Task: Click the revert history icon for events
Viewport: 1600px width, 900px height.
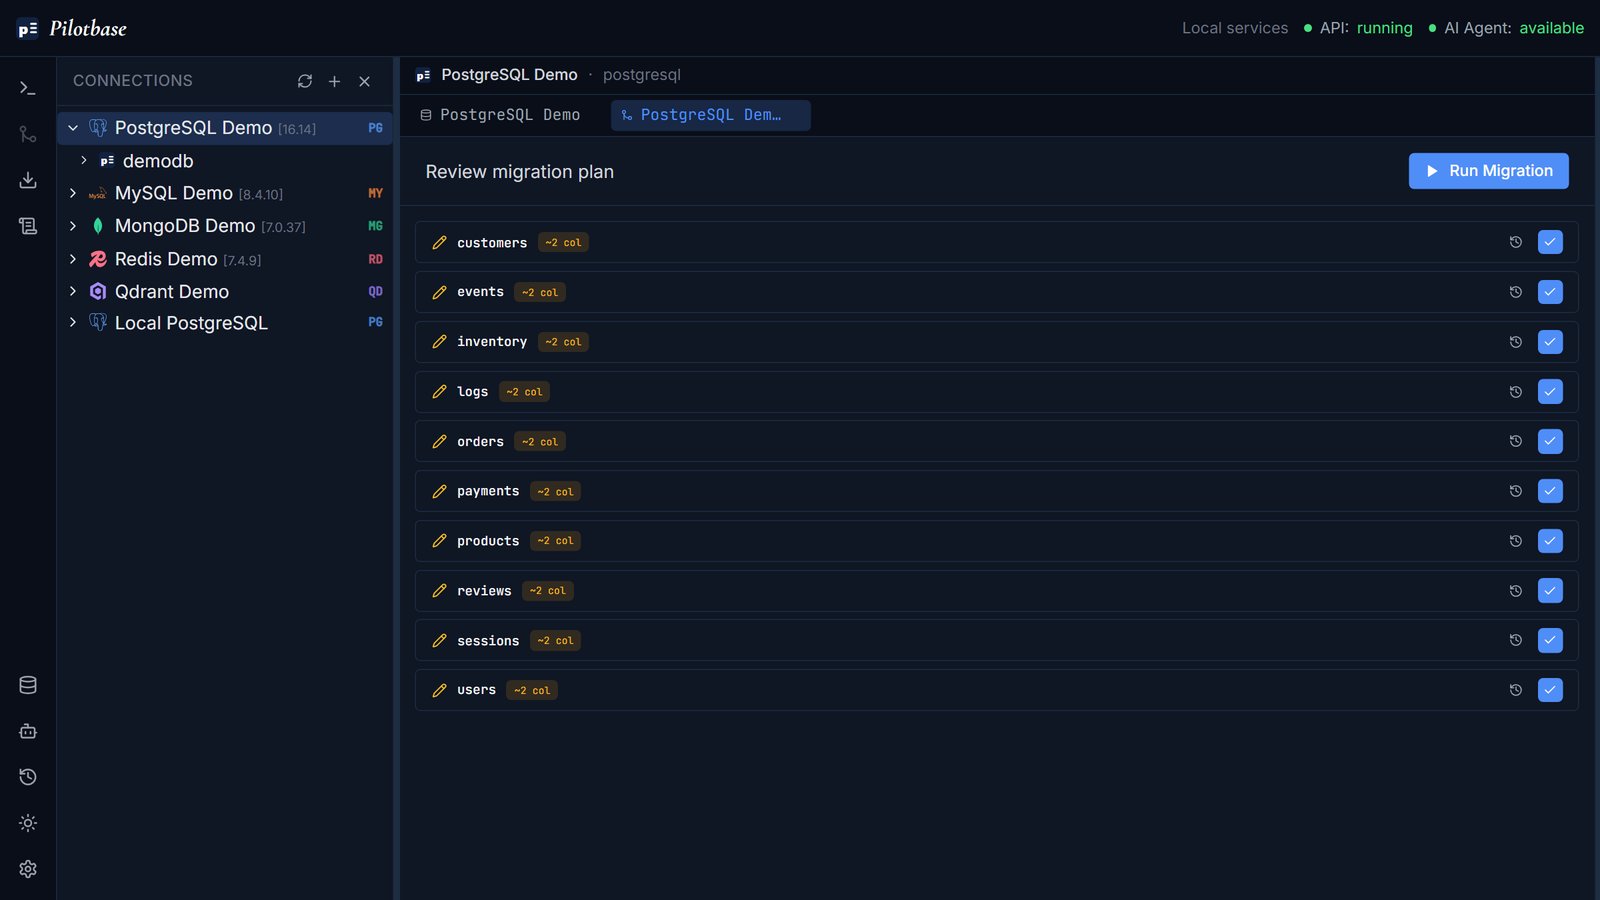Action: click(1516, 292)
